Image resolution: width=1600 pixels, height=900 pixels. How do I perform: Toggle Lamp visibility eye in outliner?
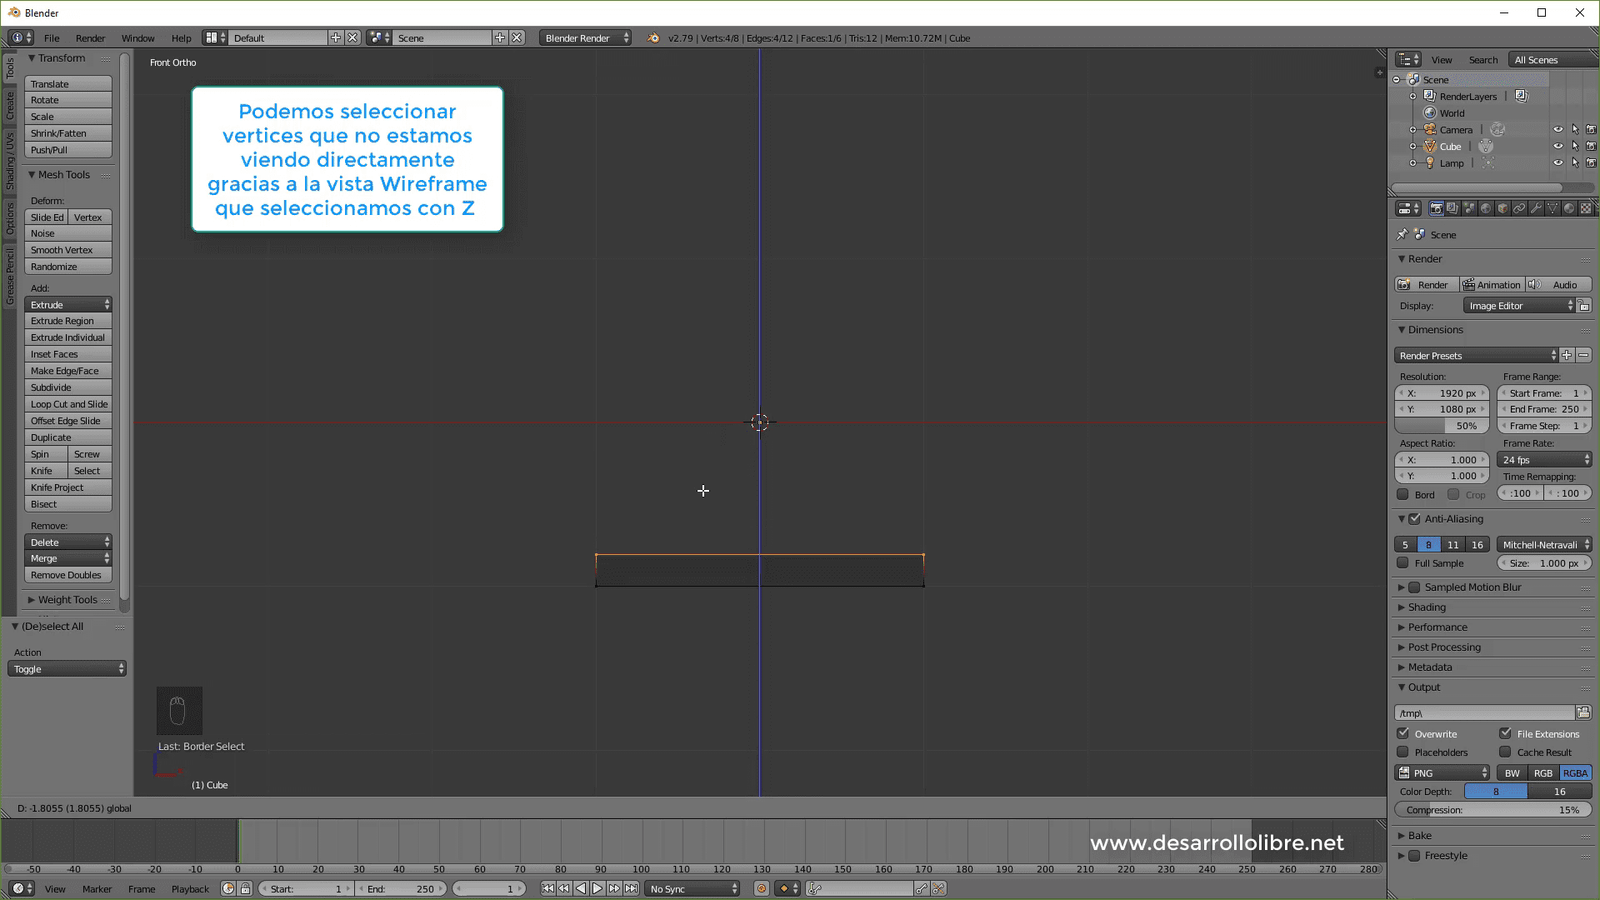[x=1558, y=163]
